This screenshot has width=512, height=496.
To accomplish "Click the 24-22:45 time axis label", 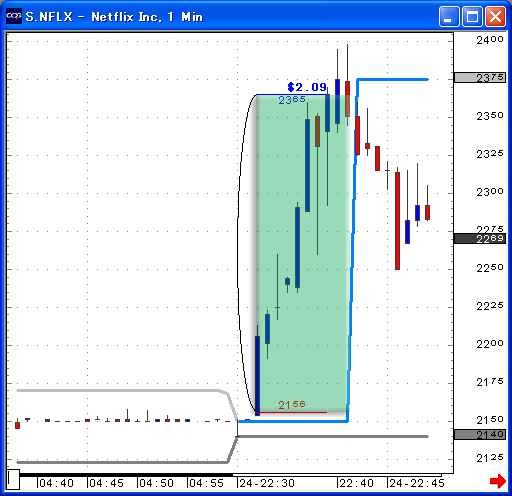I will [417, 483].
